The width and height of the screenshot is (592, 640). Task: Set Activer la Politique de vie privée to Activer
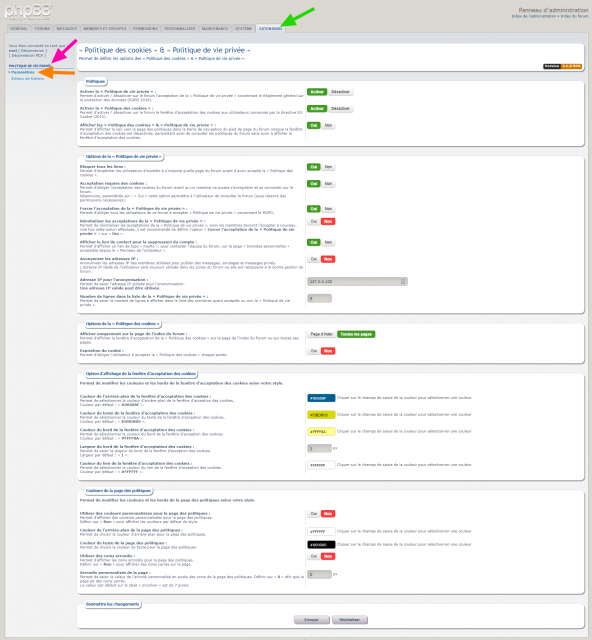[317, 92]
